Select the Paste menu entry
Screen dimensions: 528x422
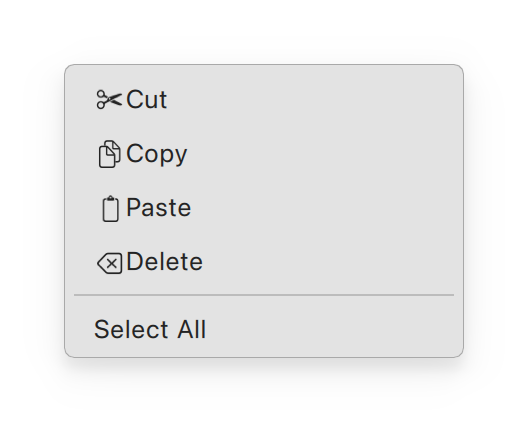(x=264, y=208)
